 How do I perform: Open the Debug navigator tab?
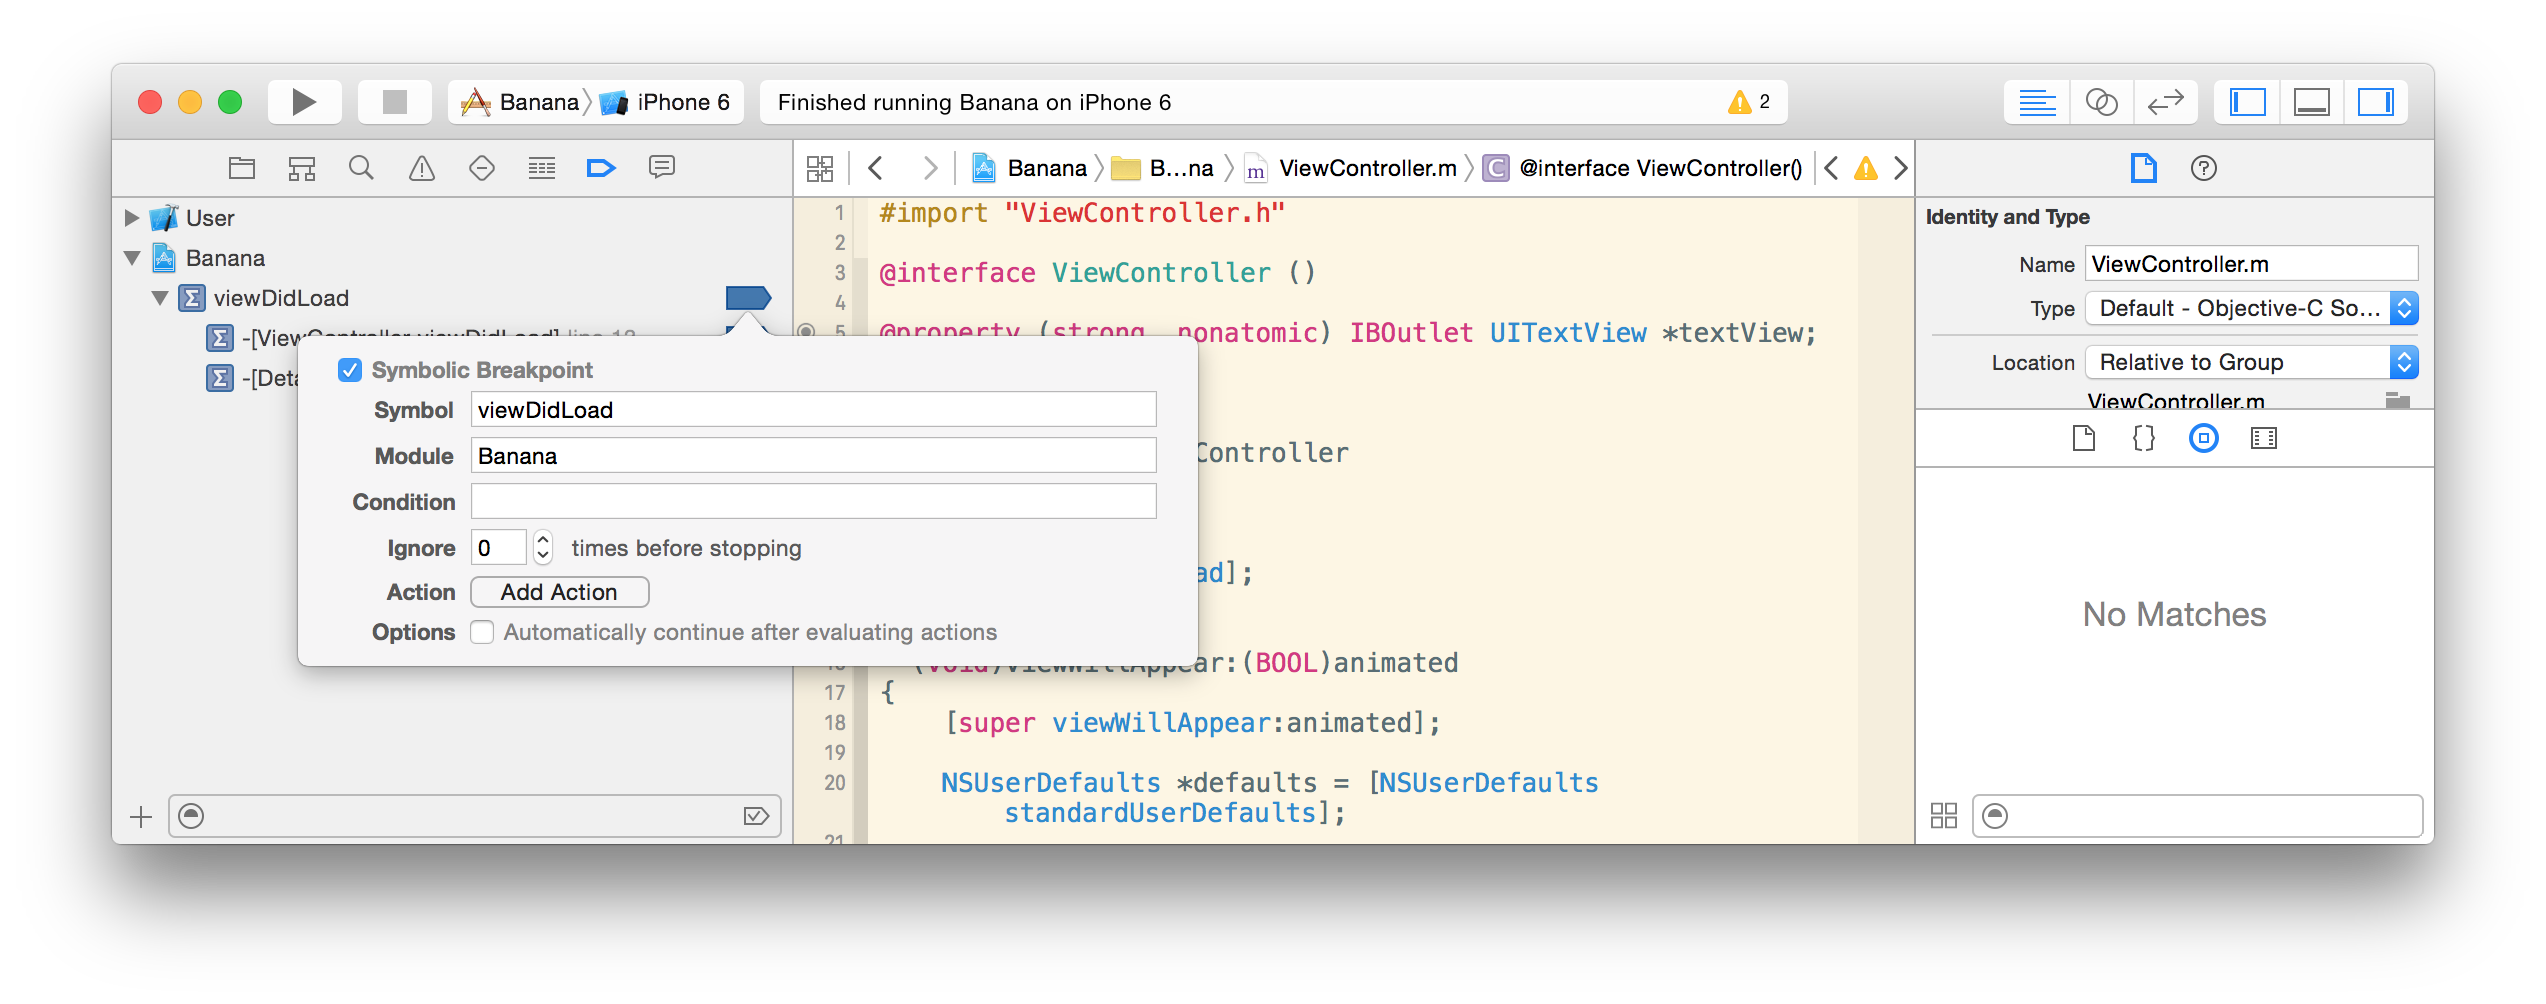542,168
